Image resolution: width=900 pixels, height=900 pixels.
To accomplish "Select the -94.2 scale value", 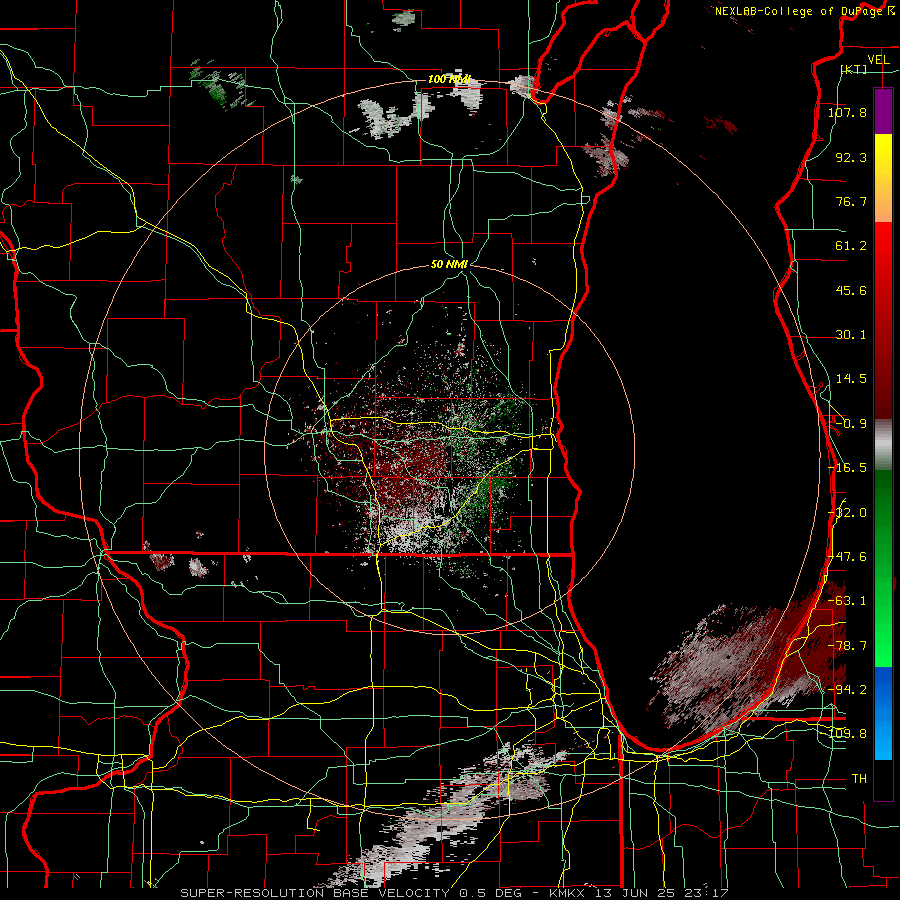I will coord(847,689).
